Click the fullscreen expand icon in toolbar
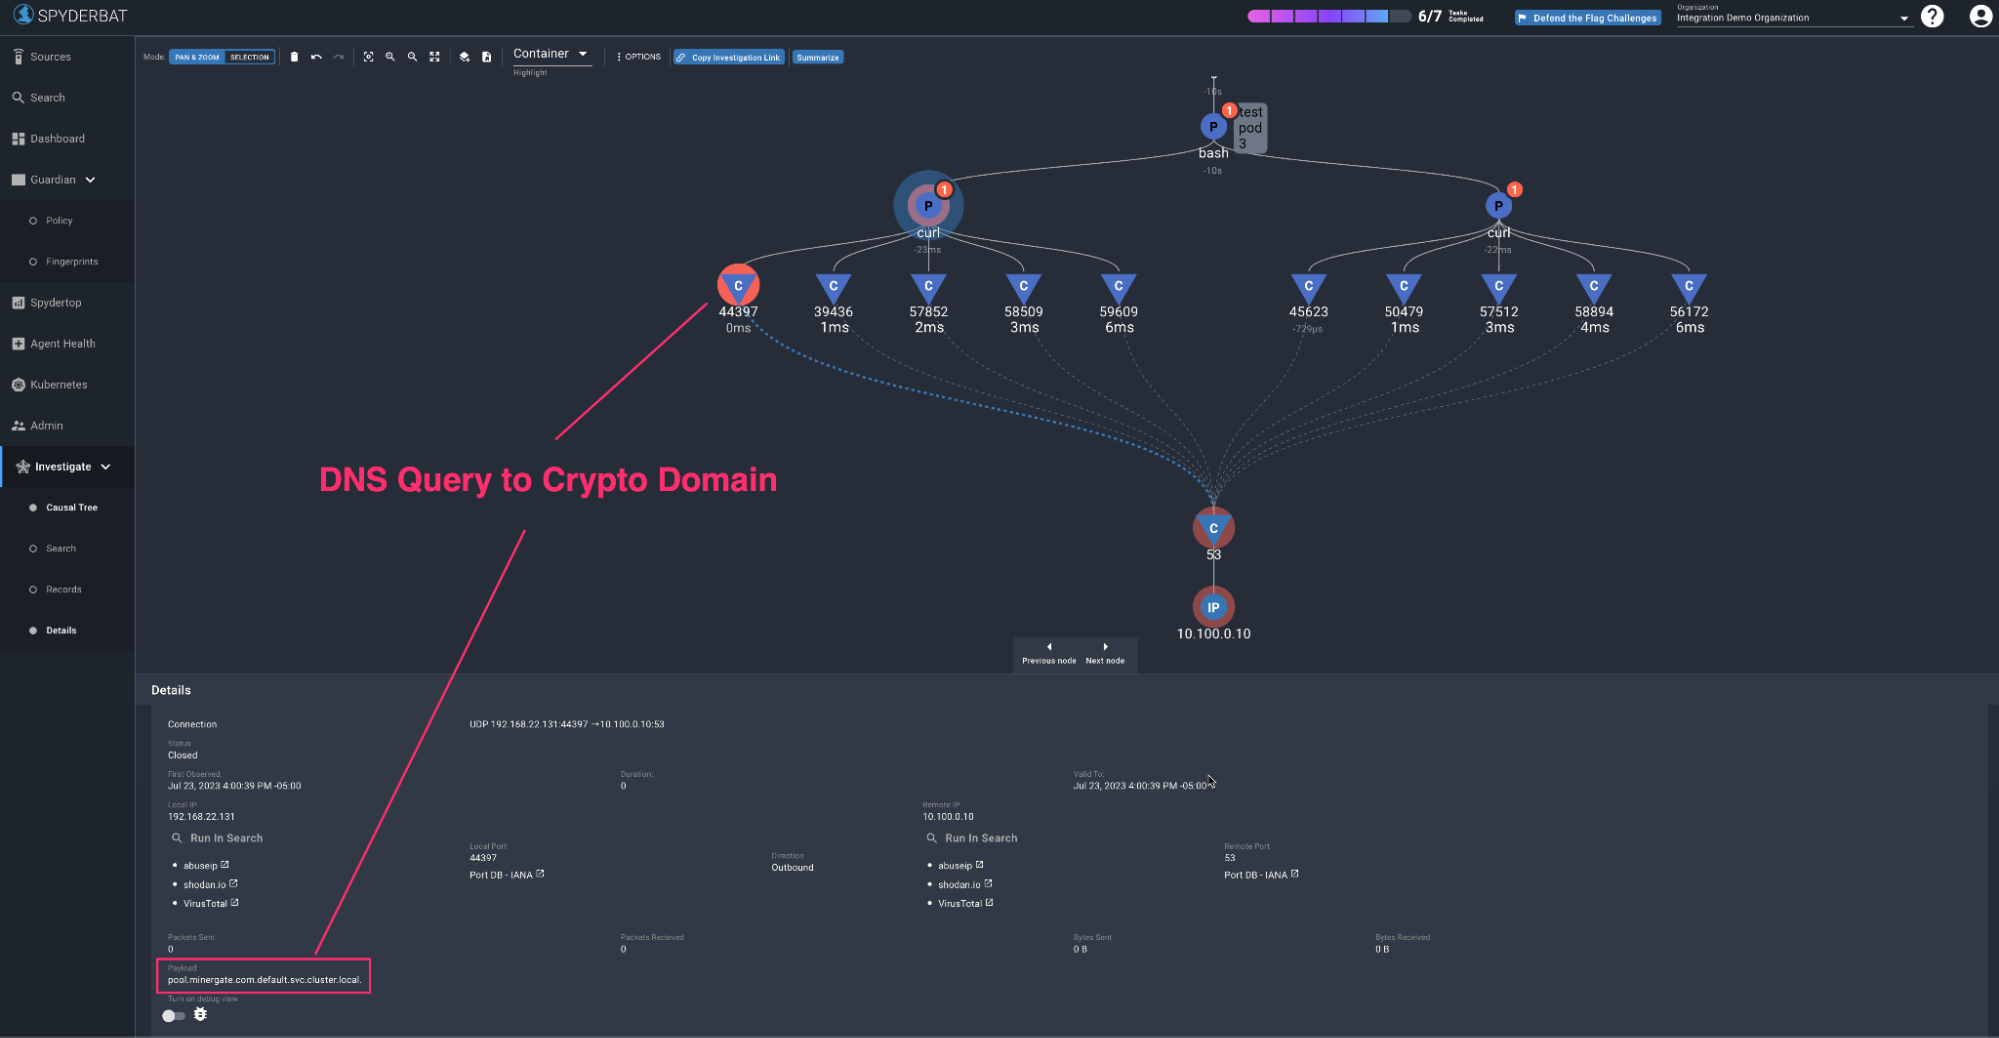 click(435, 57)
